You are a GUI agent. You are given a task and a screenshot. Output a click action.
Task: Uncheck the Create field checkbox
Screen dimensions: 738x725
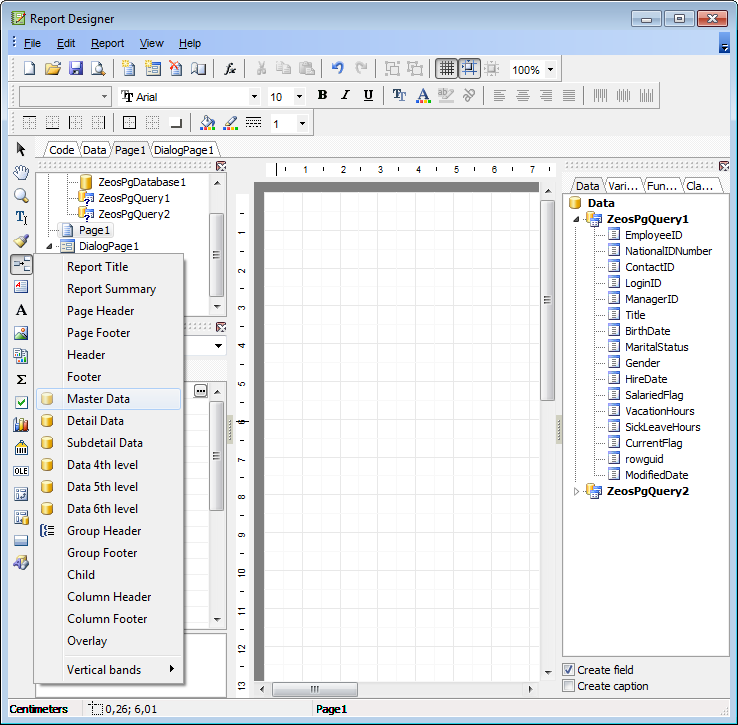pos(569,670)
